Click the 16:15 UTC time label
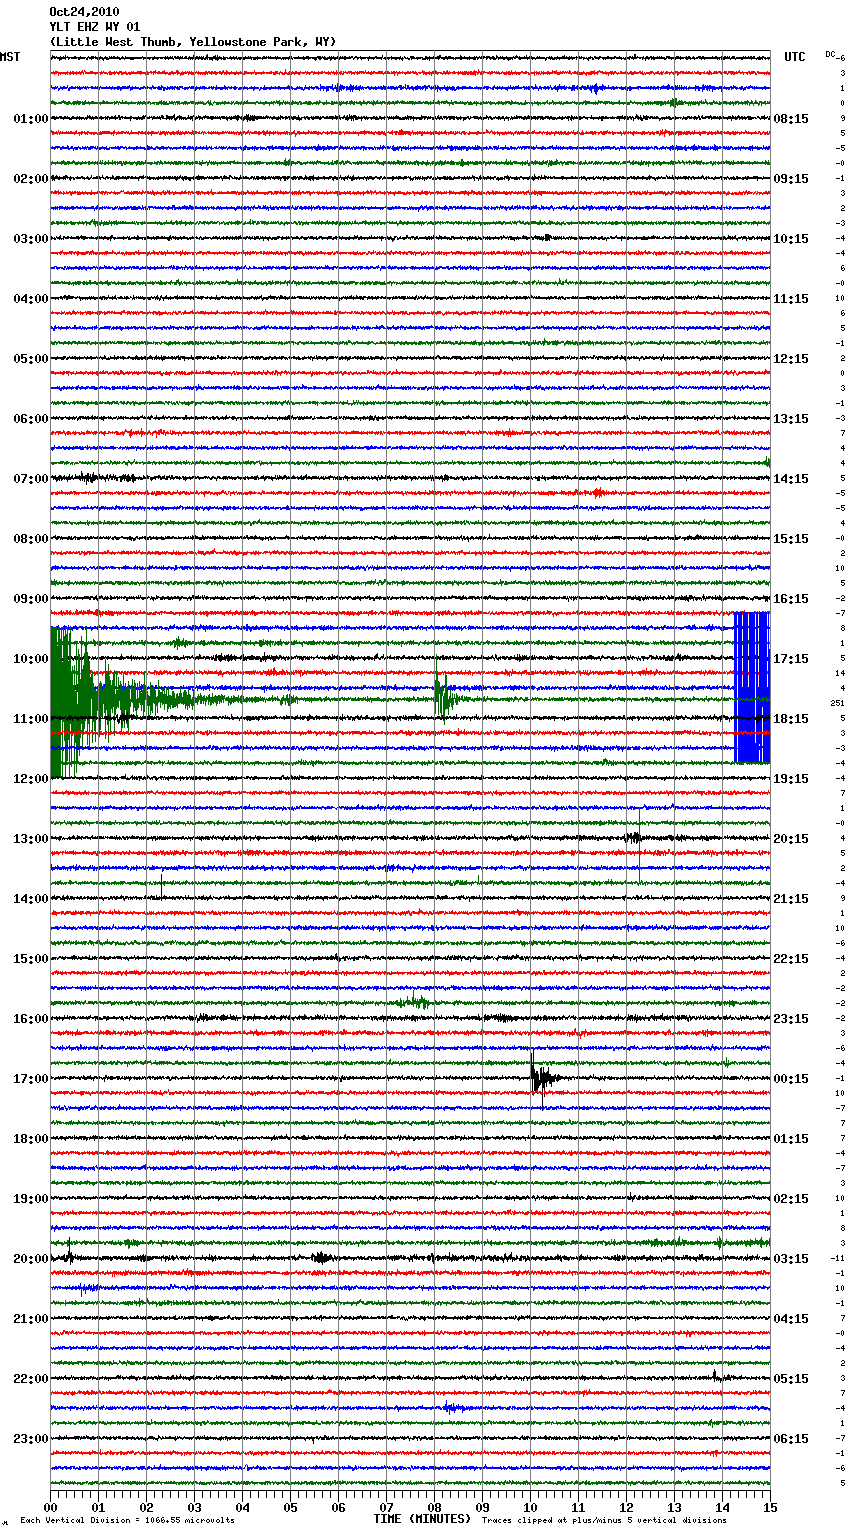 point(791,599)
